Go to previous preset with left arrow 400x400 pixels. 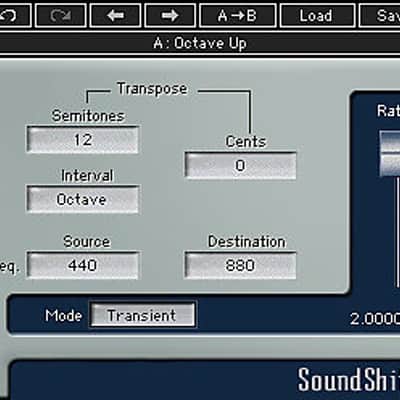click(115, 15)
